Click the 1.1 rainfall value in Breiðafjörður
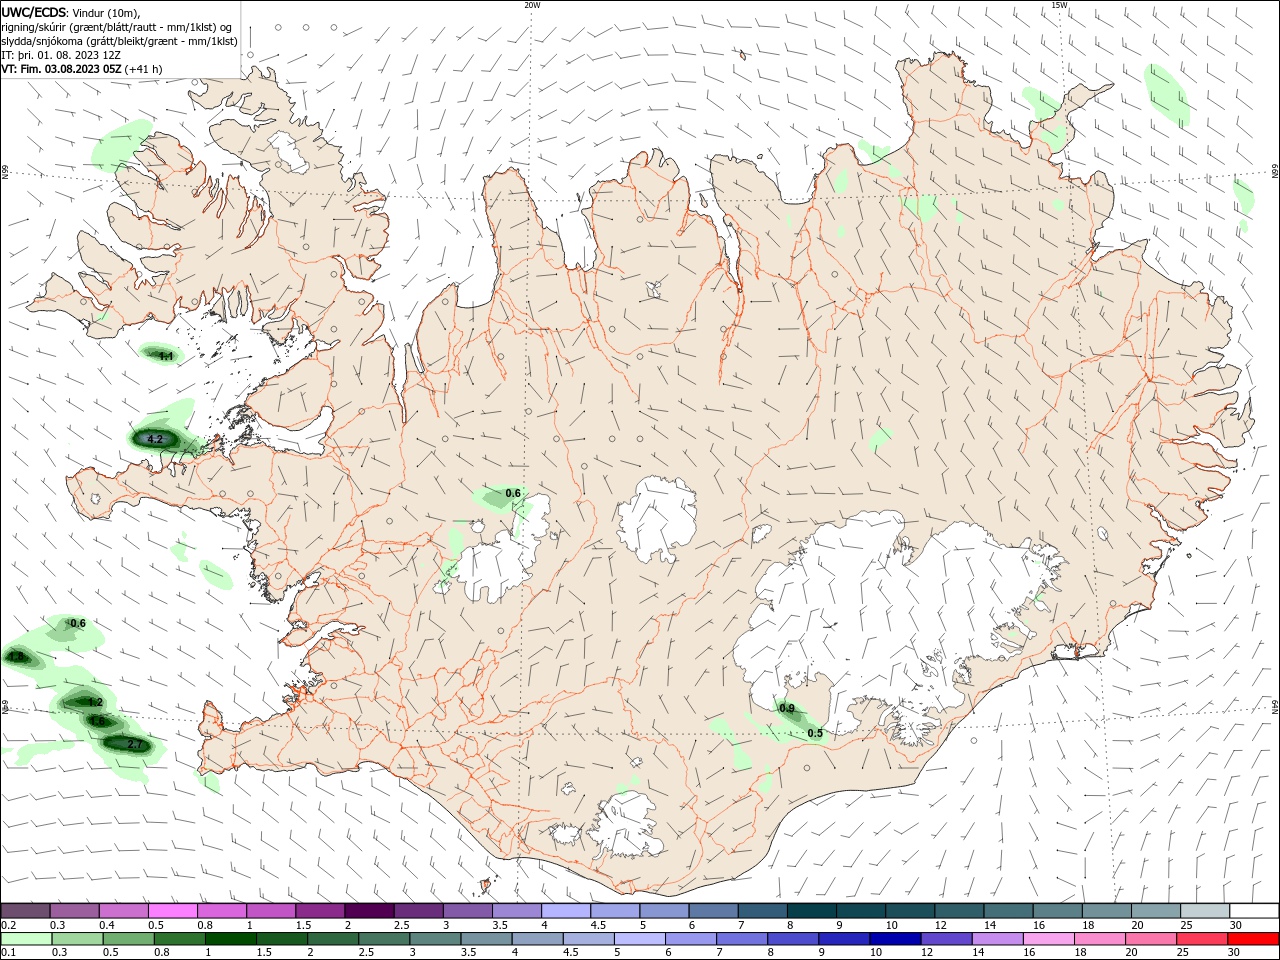Viewport: 1280px width, 960px height. (166, 356)
